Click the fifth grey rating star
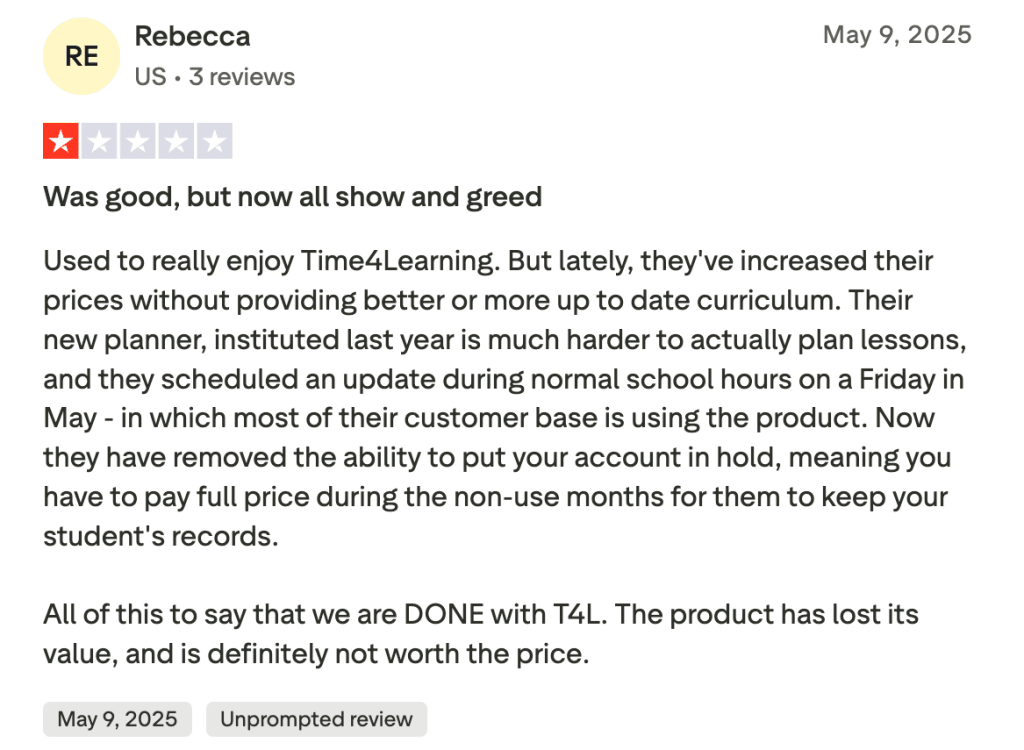Image resolution: width=1024 pixels, height=750 pixels. [213, 142]
